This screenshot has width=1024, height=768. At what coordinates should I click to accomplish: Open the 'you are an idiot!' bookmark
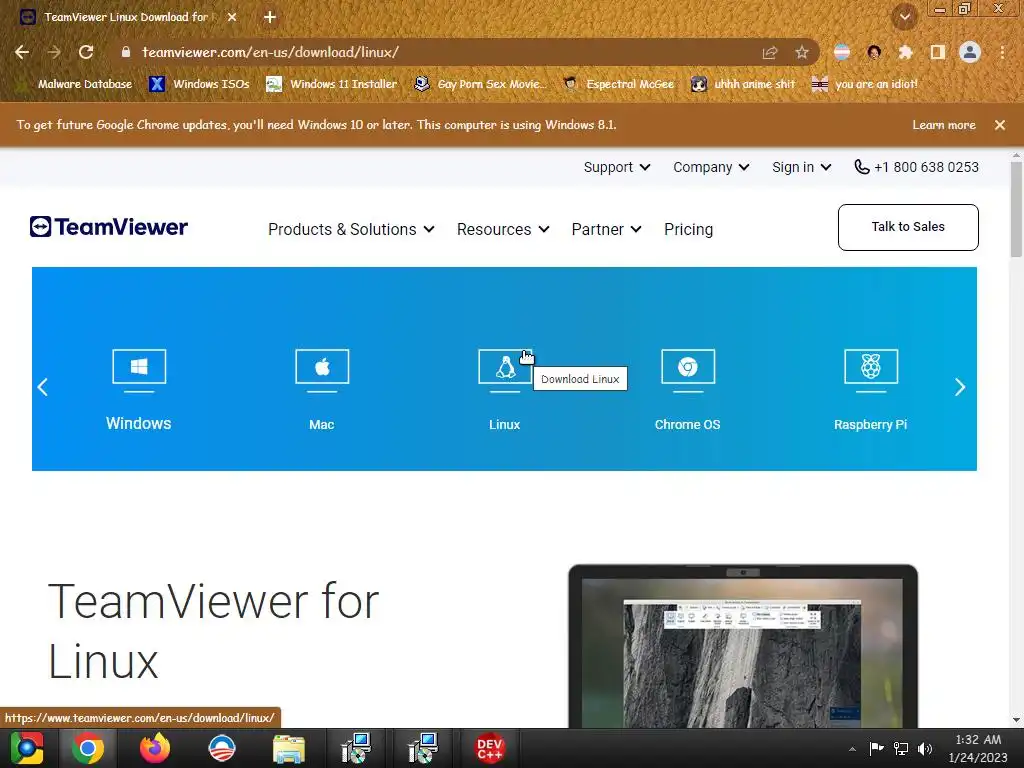[865, 84]
